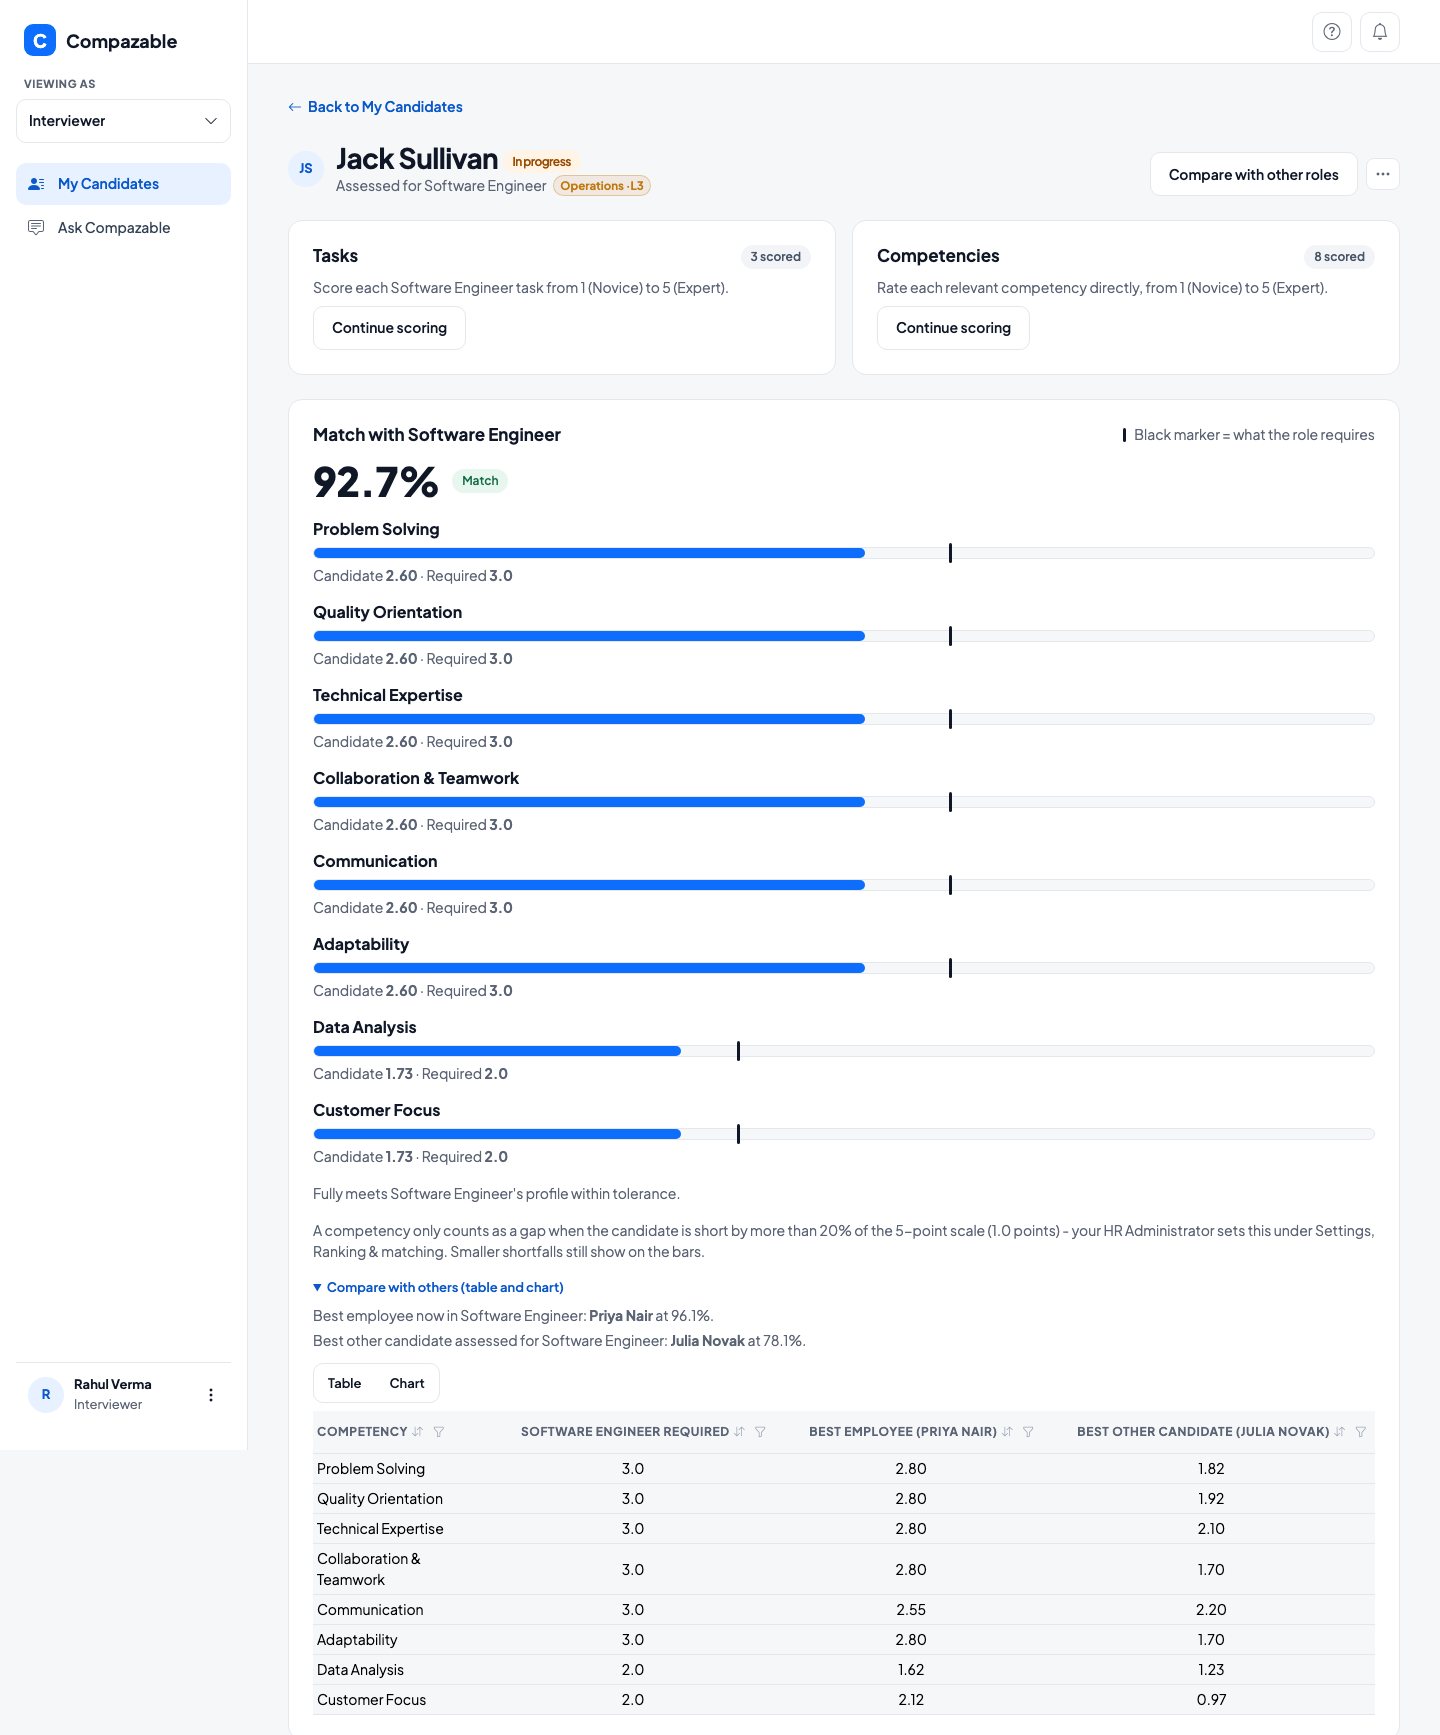
Task: Go back to My Candidates
Action: pyautogui.click(x=375, y=107)
